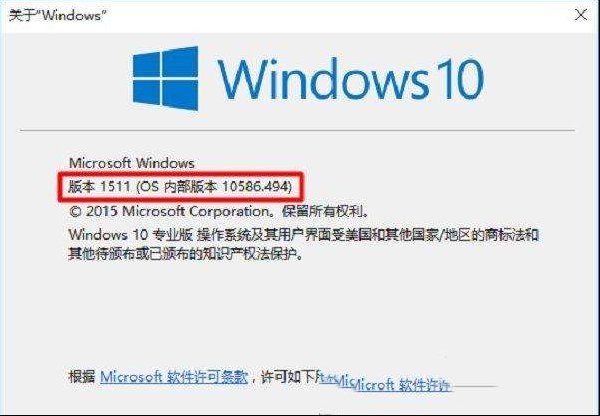Close the About Windows dialog
The image size is (600, 416).
pos(581,15)
